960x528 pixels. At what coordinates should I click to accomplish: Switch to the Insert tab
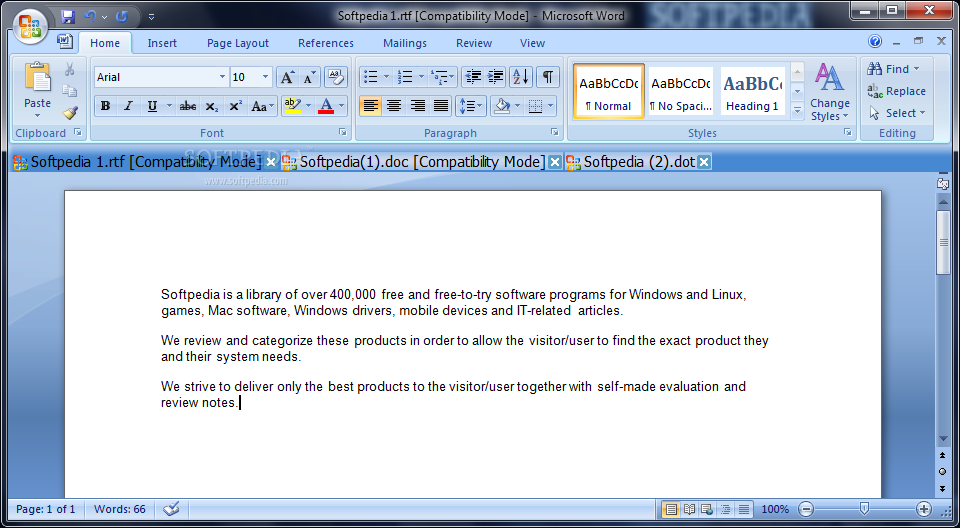tap(162, 43)
